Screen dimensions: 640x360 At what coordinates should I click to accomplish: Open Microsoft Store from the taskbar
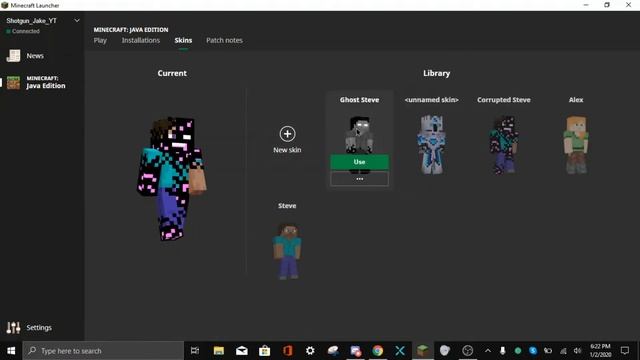(264, 351)
